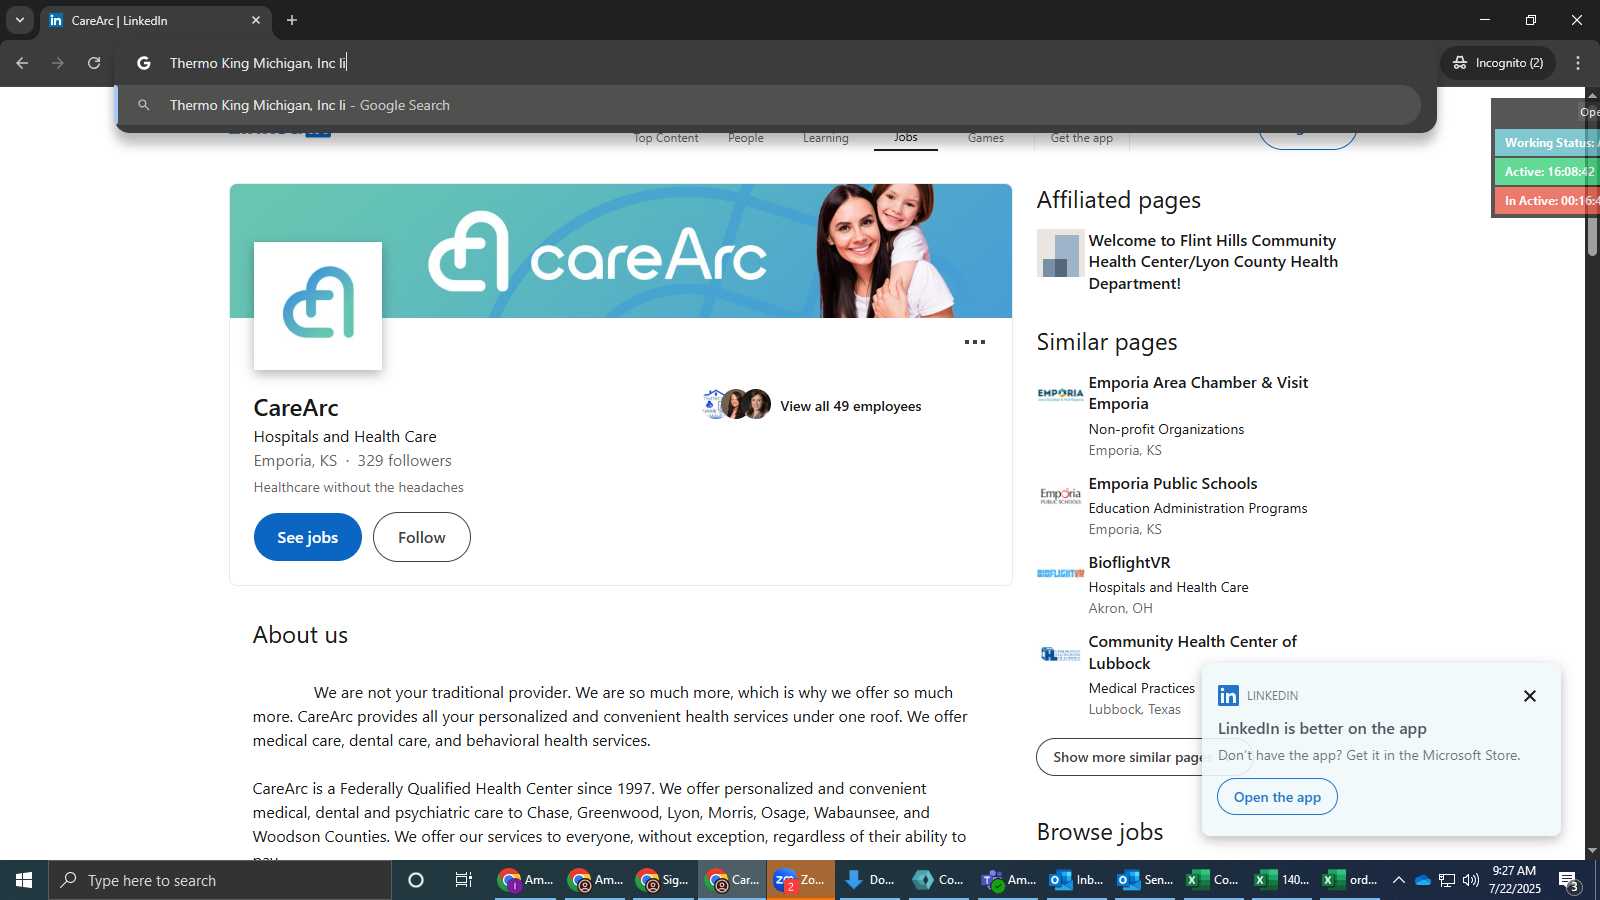Viewport: 1600px width, 900px height.
Task: Click the Type here to search box
Action: [x=220, y=880]
